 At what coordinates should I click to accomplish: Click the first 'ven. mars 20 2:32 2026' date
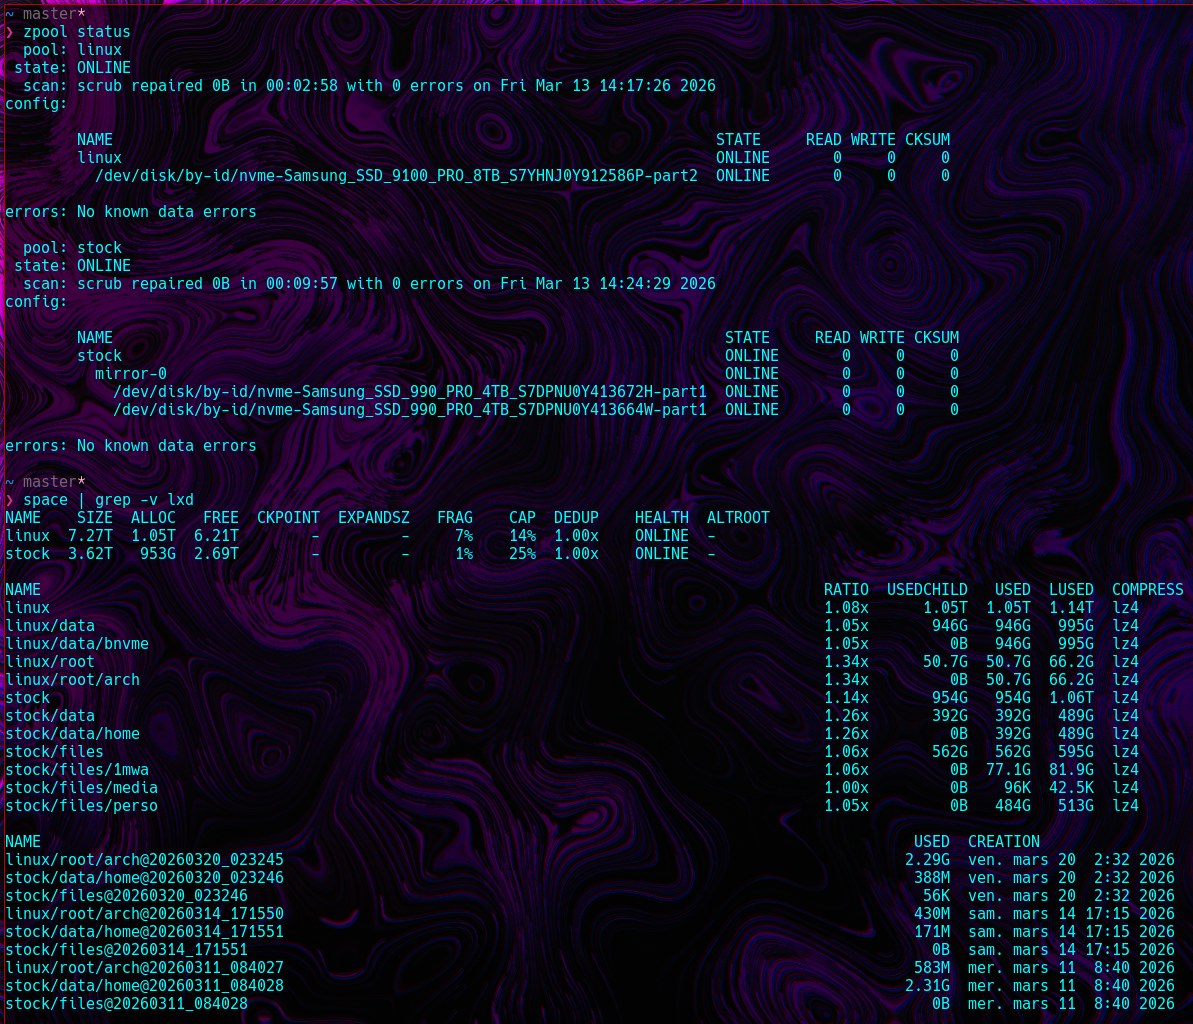1071,860
